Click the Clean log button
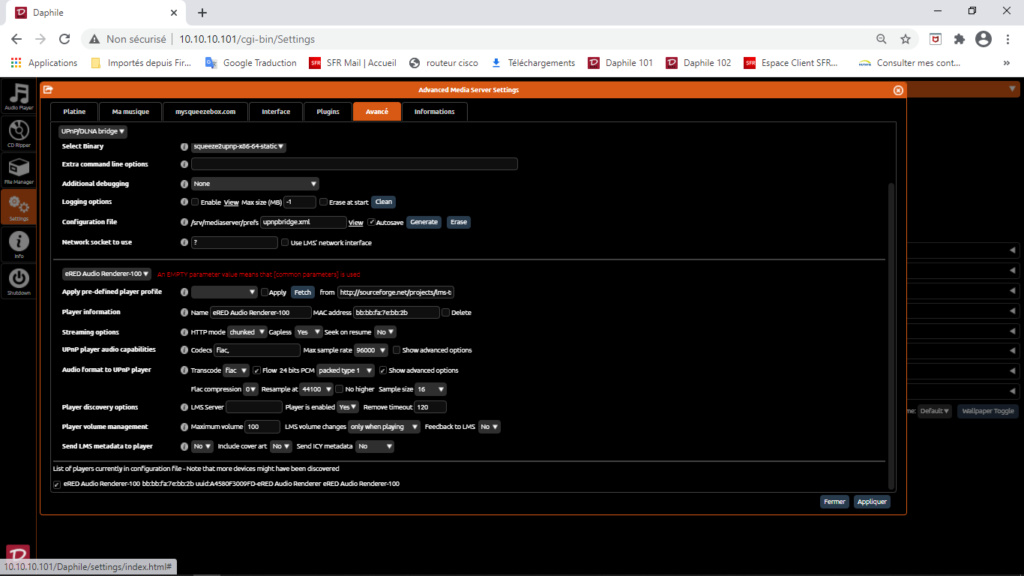This screenshot has width=1024, height=576. 384,202
